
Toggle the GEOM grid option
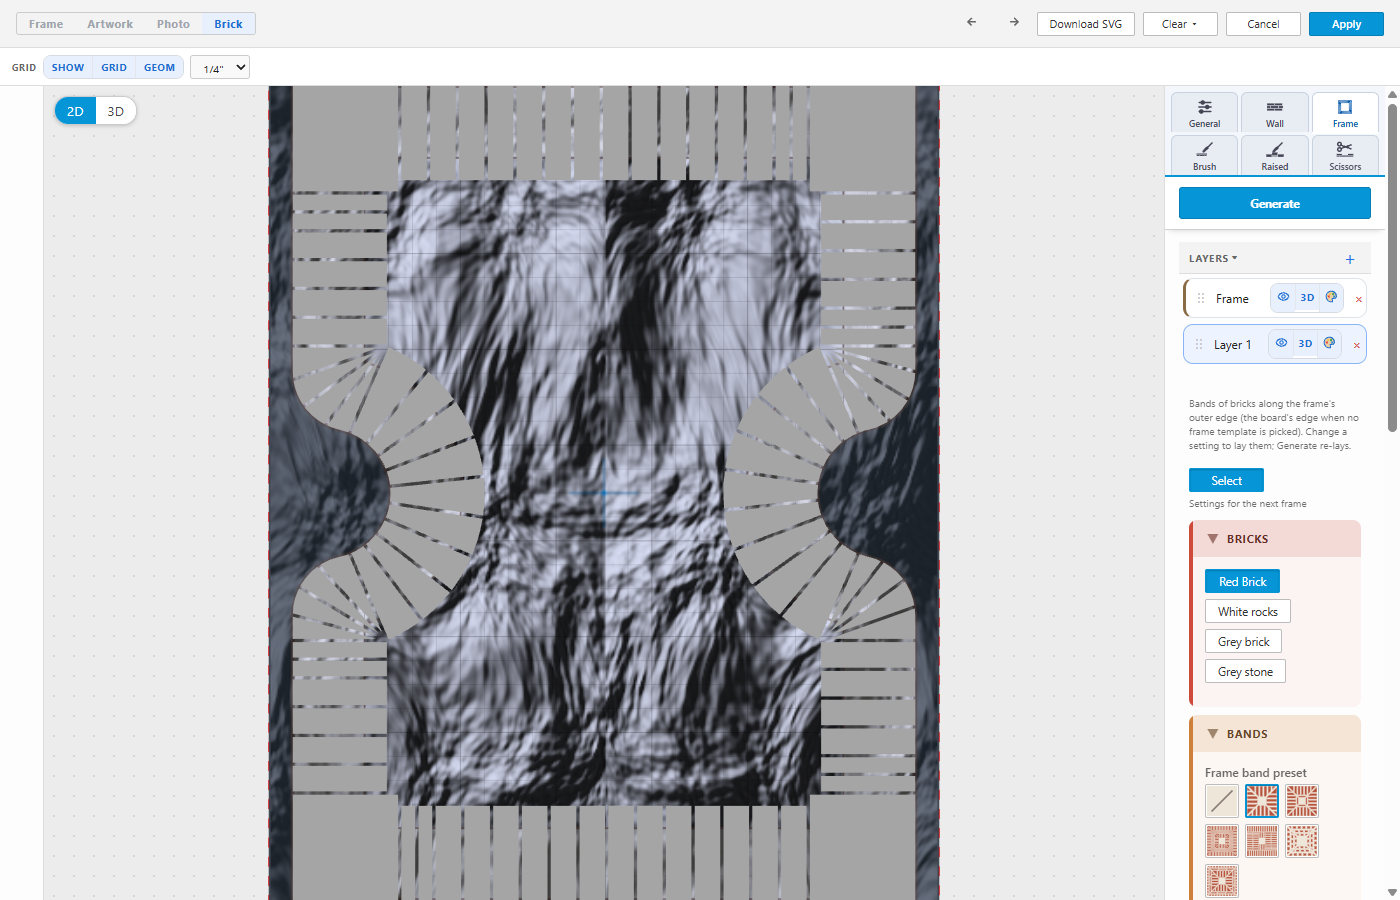coord(159,67)
